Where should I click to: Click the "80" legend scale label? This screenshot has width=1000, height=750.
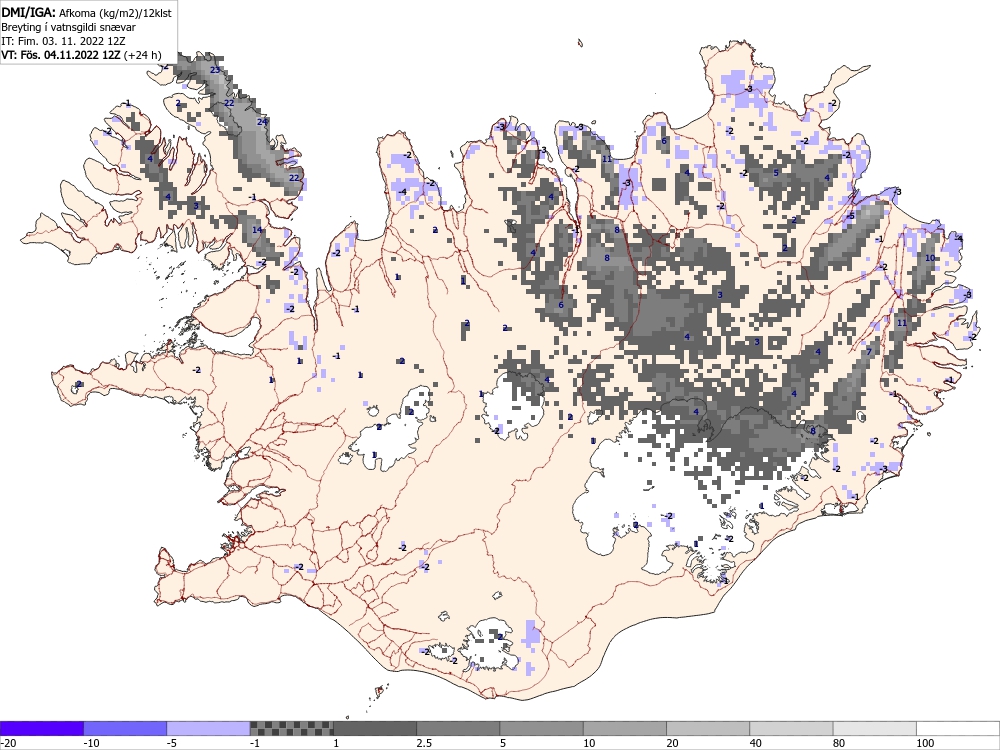[839, 743]
